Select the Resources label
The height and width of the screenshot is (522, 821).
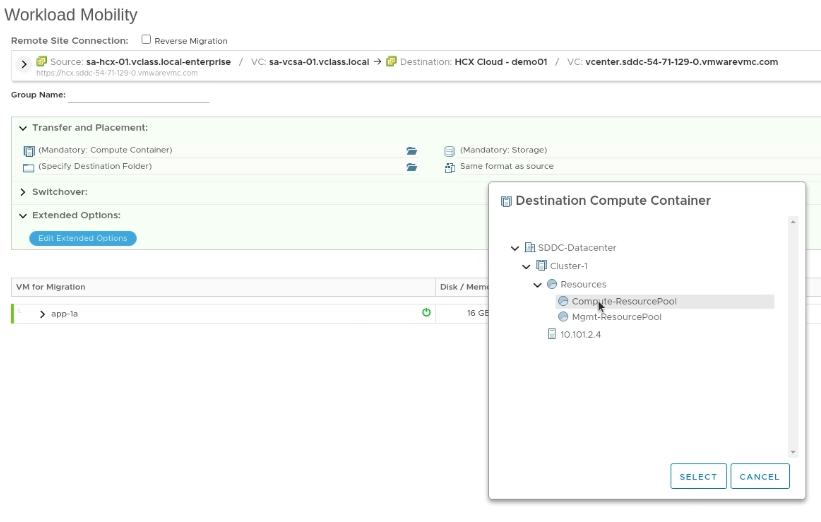click(583, 284)
